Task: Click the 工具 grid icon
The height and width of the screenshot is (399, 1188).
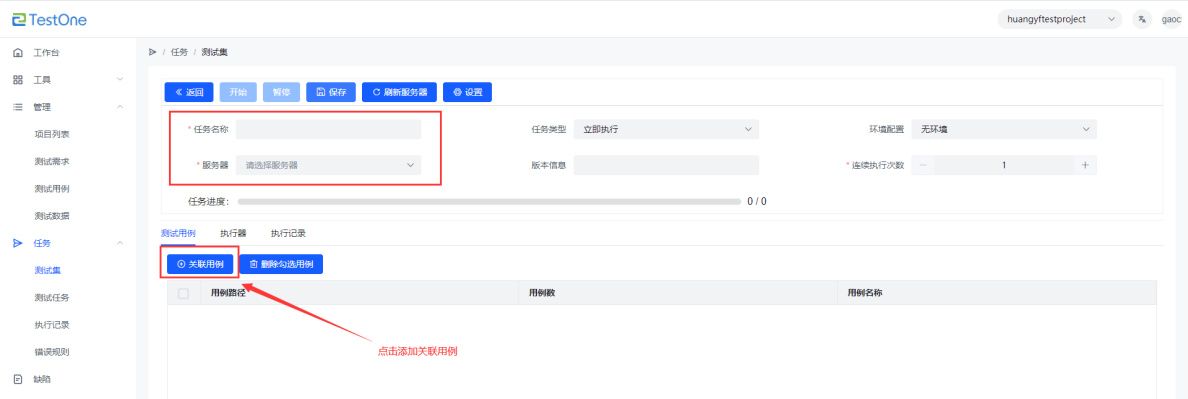Action: [18, 79]
